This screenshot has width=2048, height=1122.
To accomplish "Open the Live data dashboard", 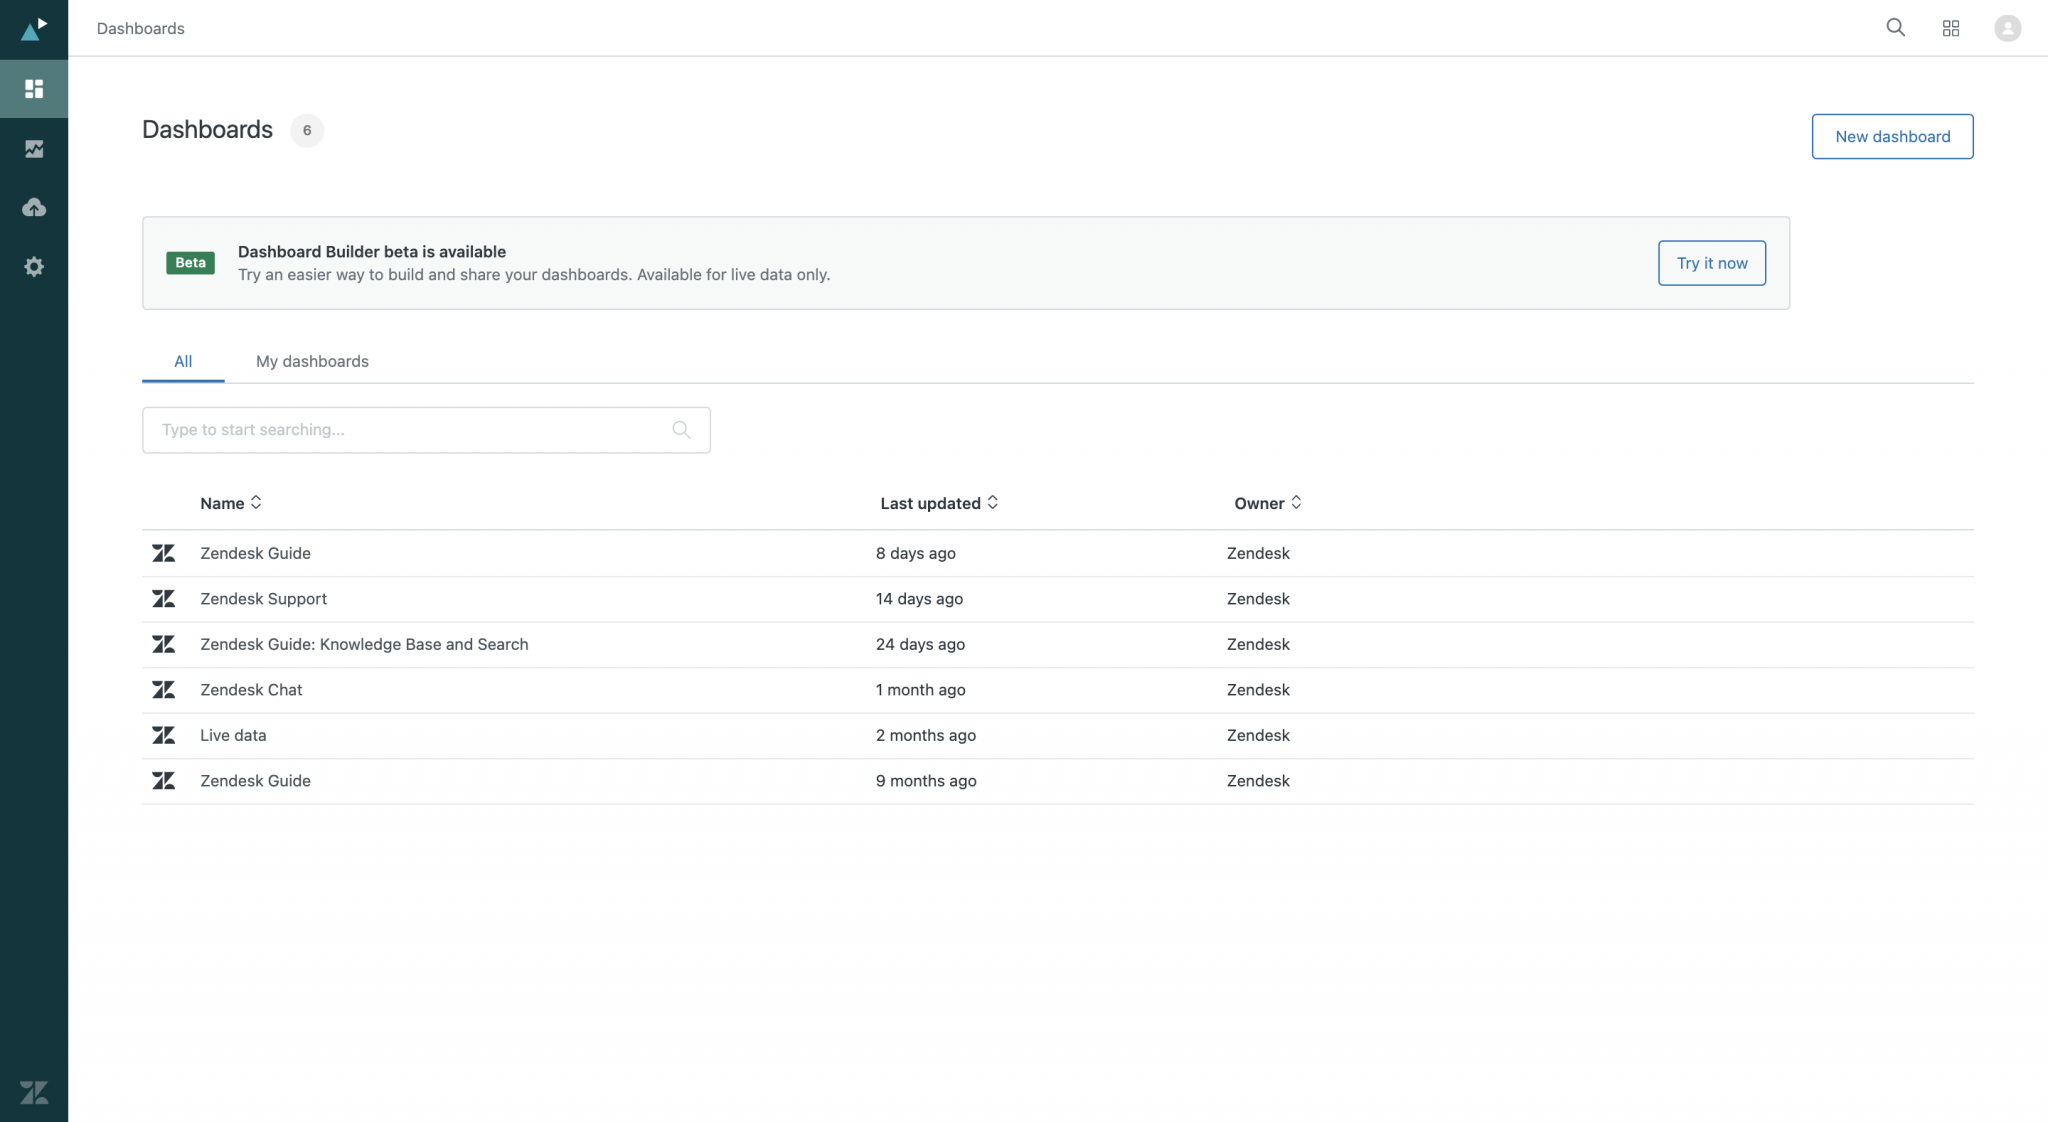I will (233, 735).
